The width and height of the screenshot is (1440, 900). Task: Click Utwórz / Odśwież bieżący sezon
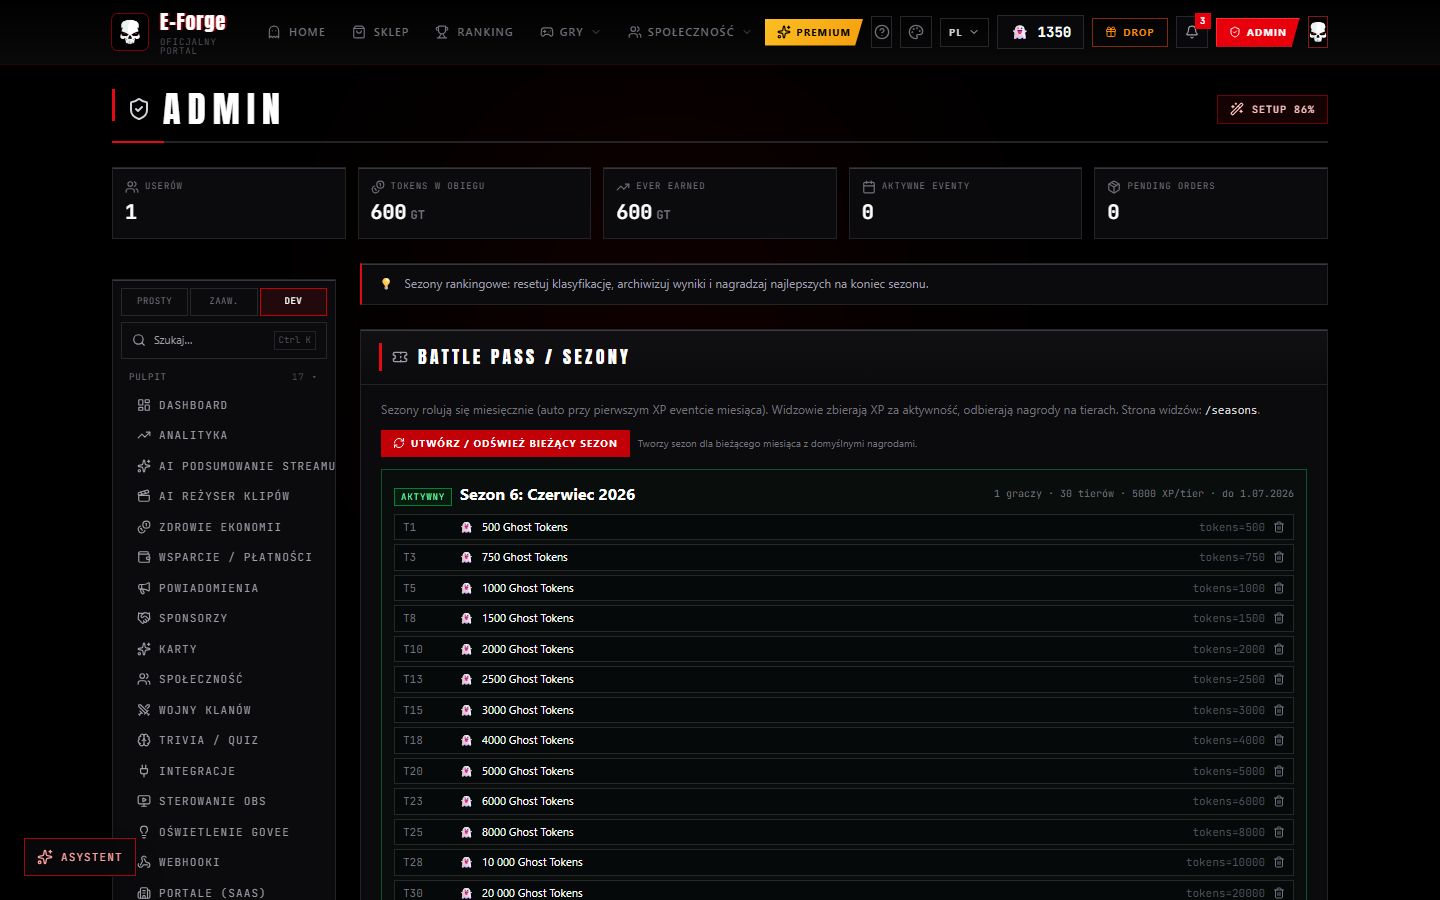505,443
